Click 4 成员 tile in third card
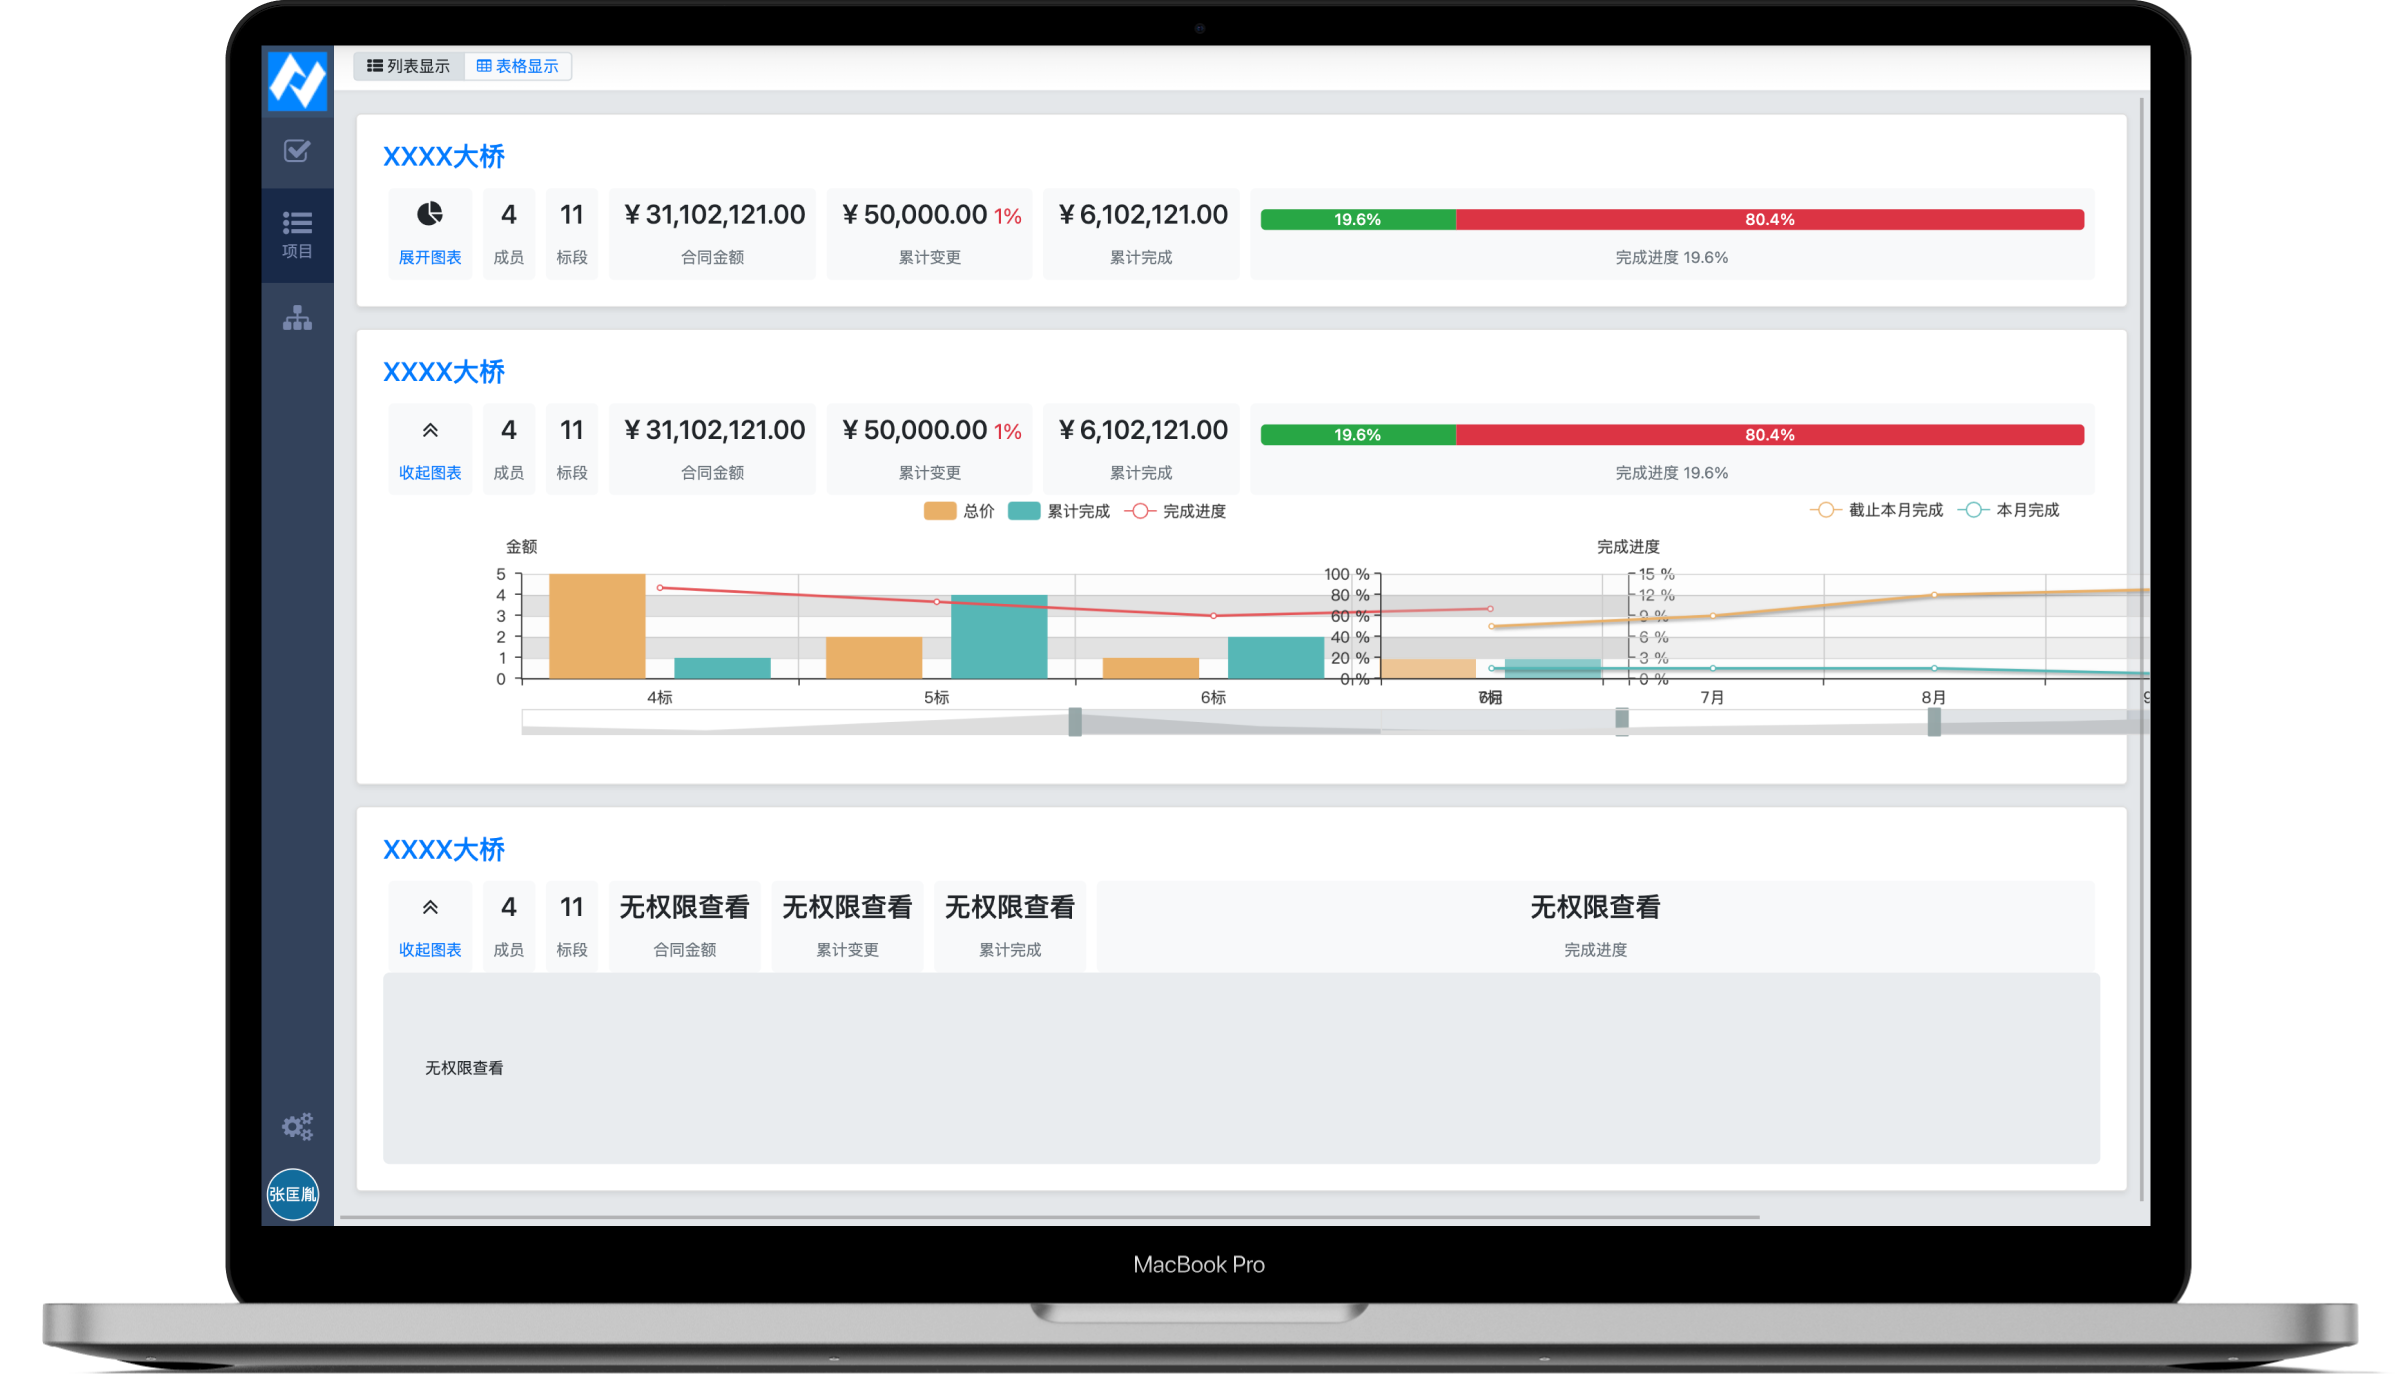 tap(509, 926)
